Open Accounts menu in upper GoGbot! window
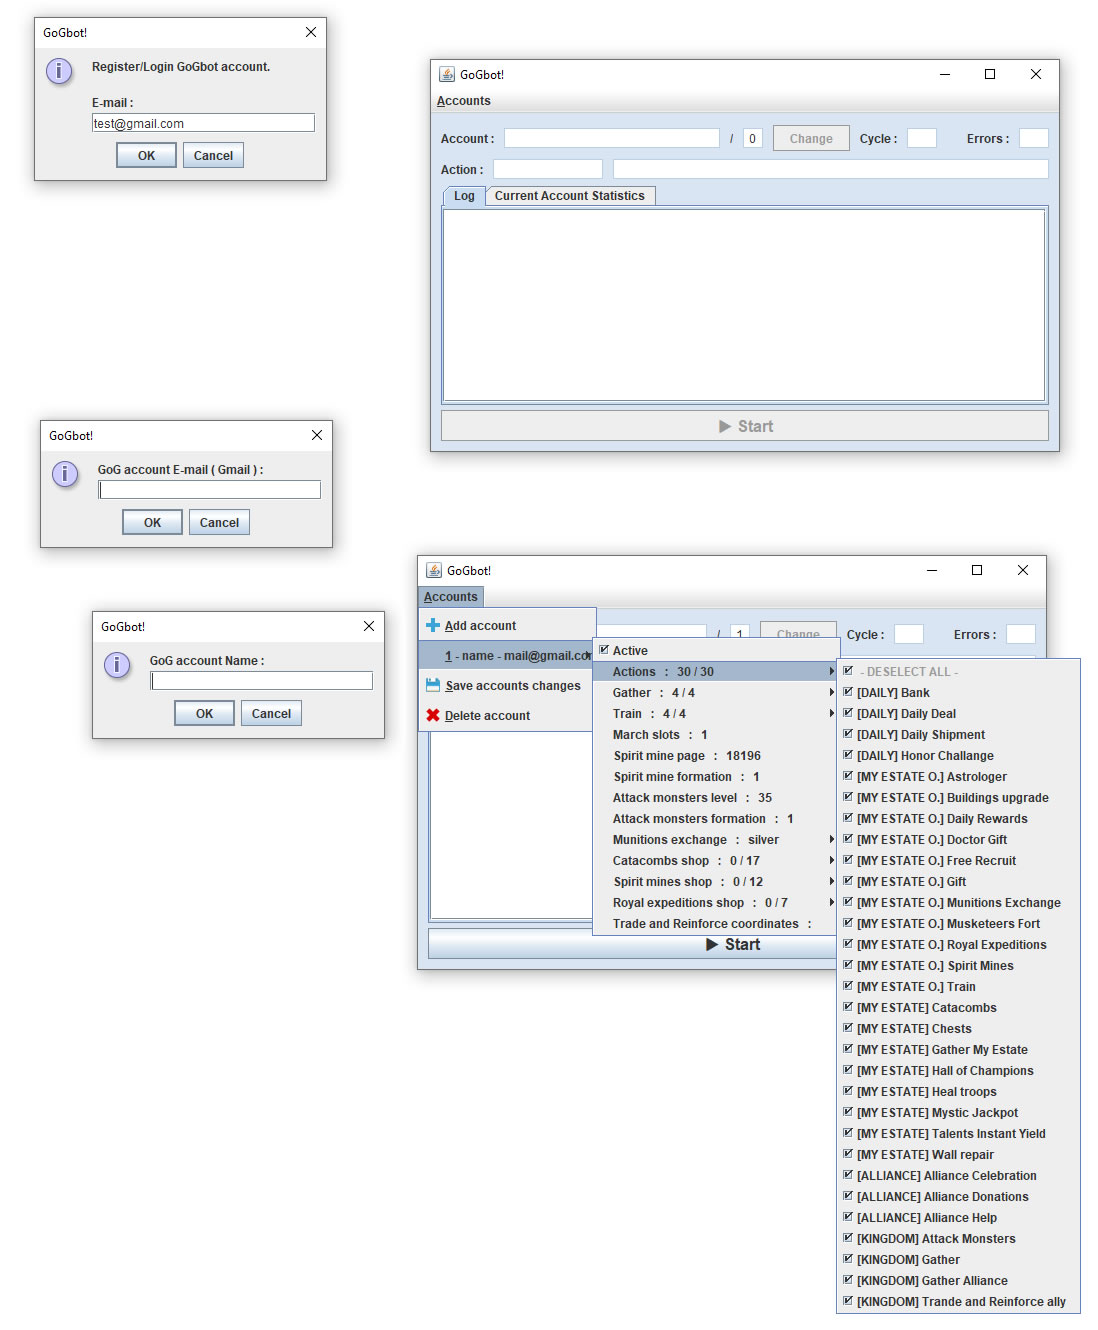 464,101
